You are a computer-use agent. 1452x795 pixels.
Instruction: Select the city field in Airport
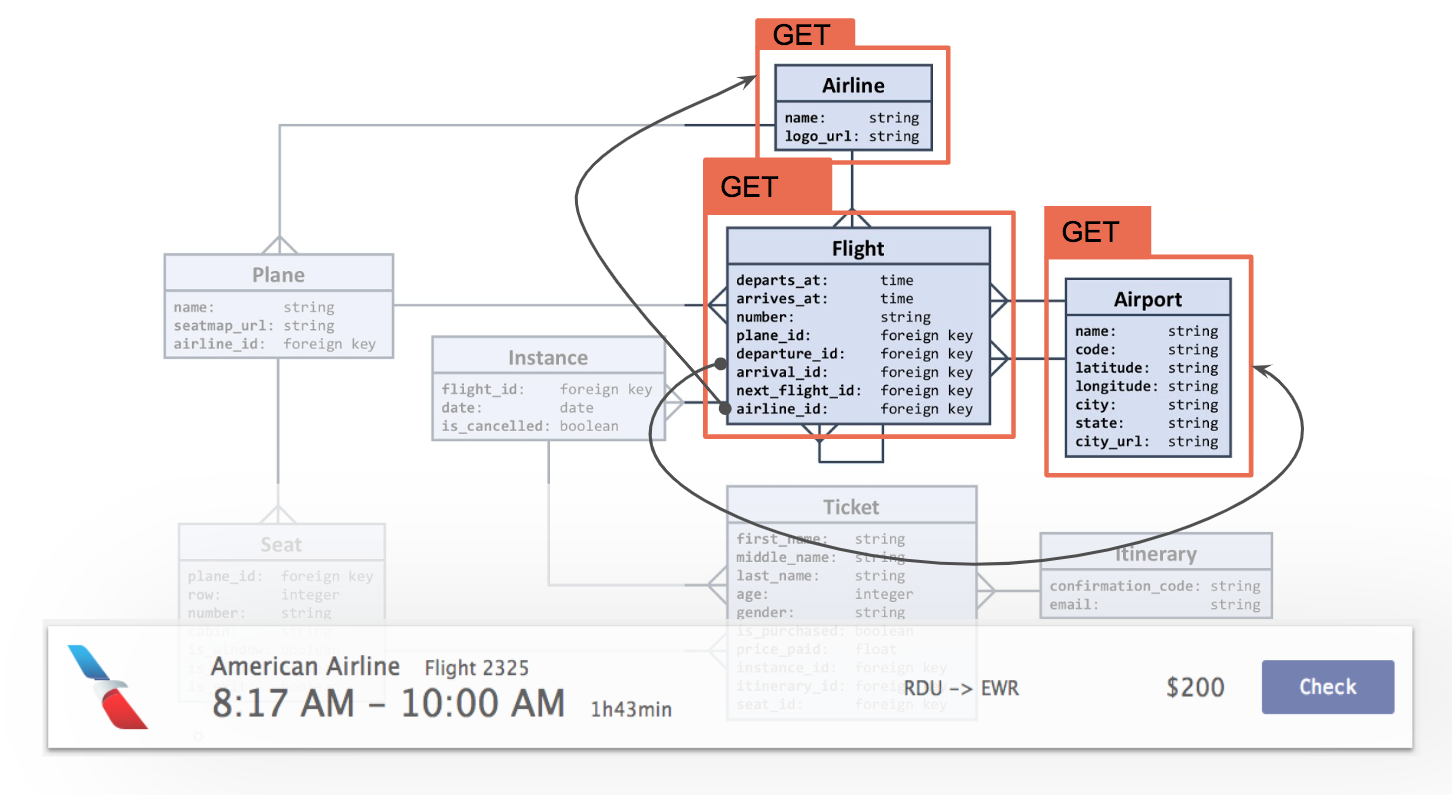[1148, 405]
